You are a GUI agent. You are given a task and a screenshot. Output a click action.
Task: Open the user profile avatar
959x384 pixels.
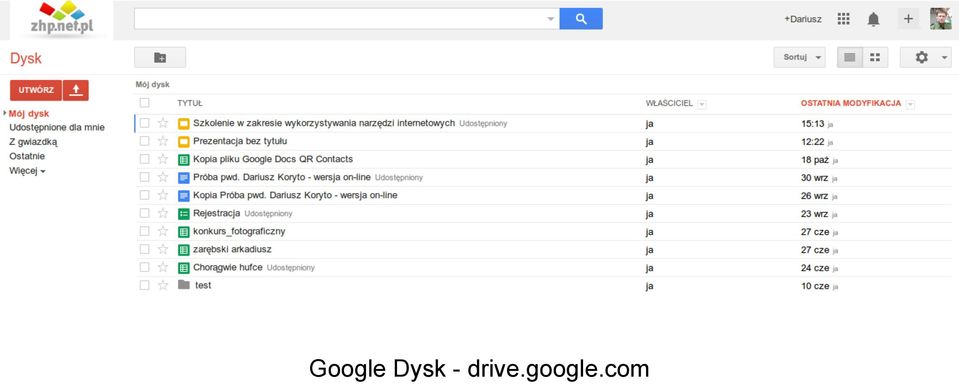941,19
